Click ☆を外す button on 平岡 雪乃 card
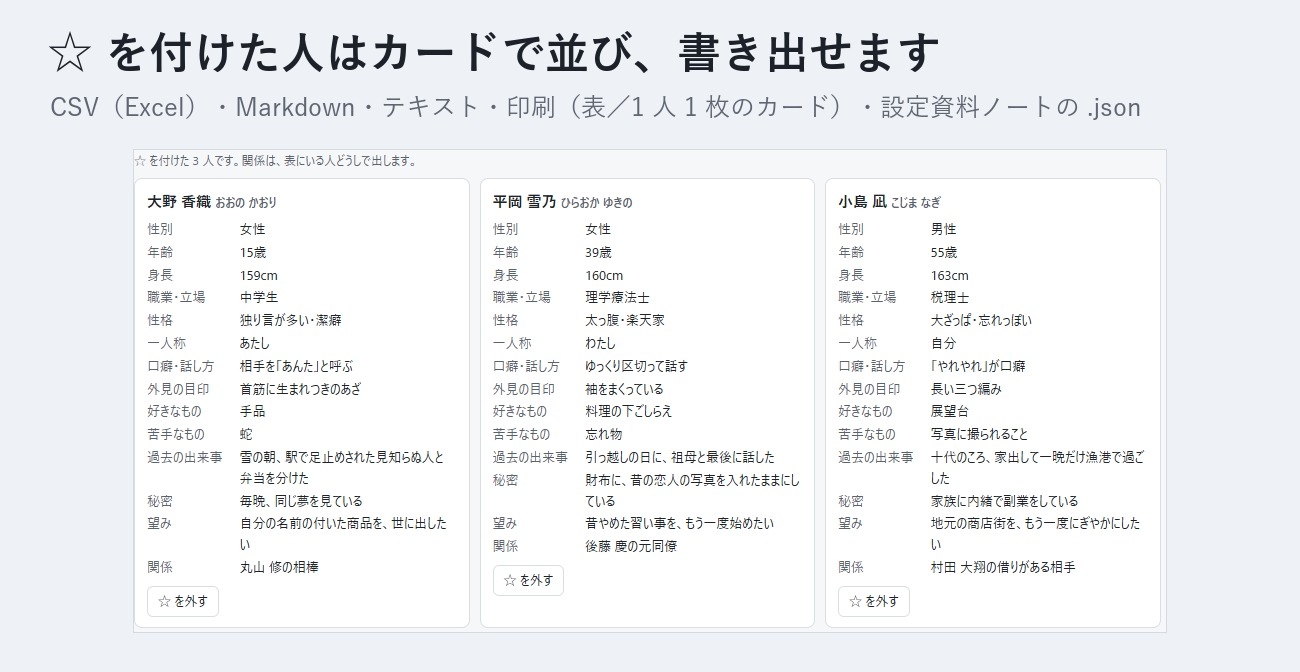 [x=528, y=580]
